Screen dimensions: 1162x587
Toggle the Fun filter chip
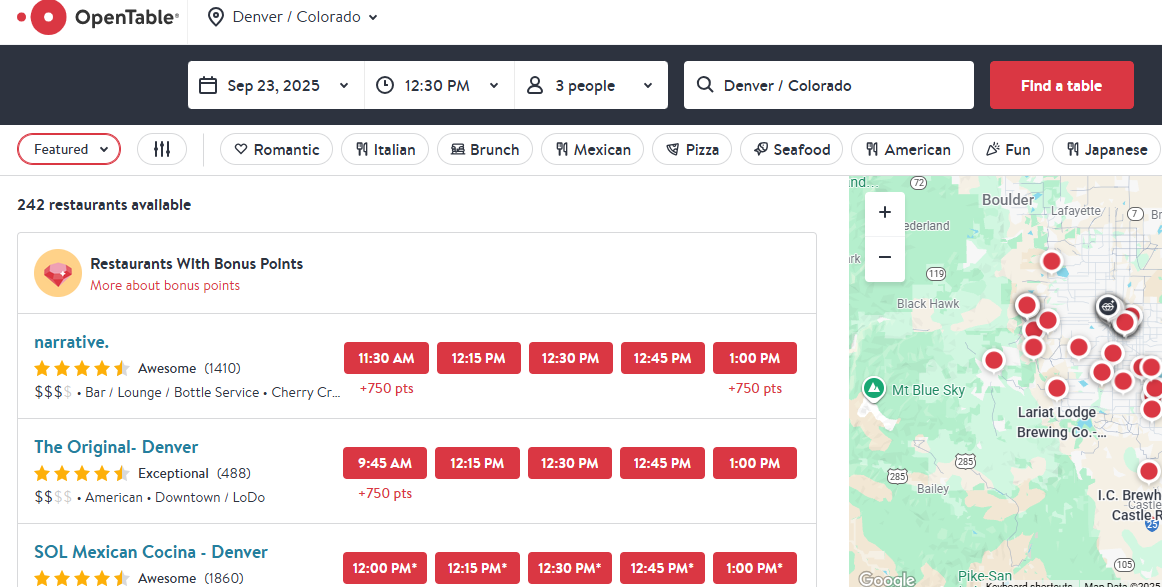tap(1007, 149)
